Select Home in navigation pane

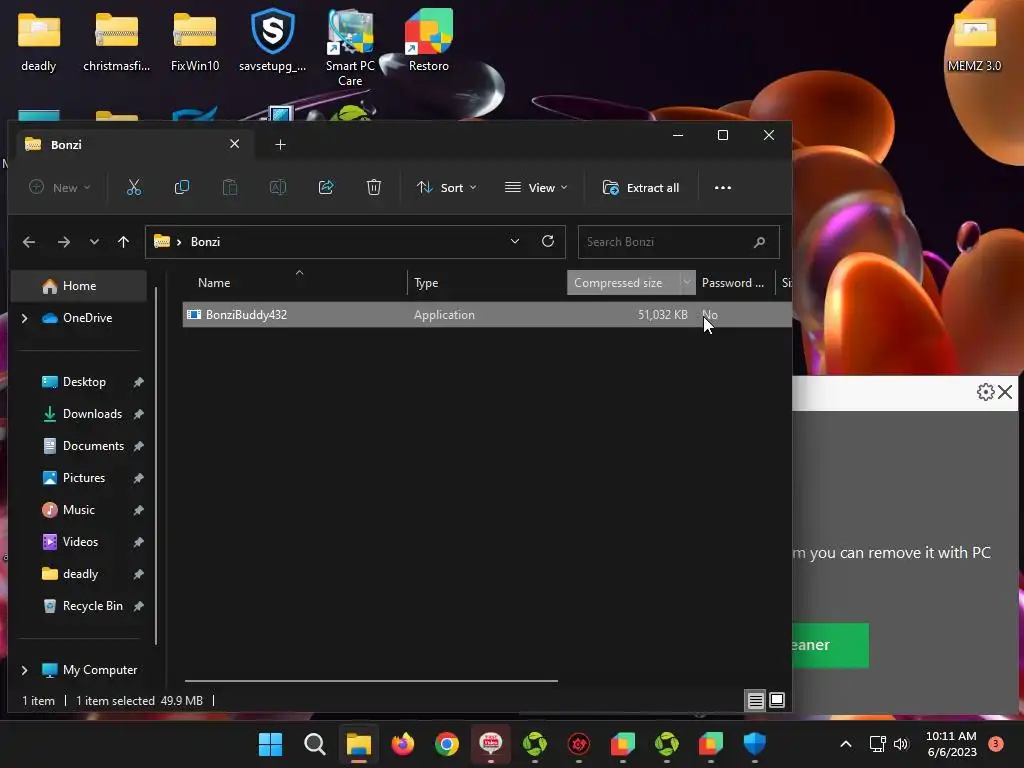coord(79,286)
